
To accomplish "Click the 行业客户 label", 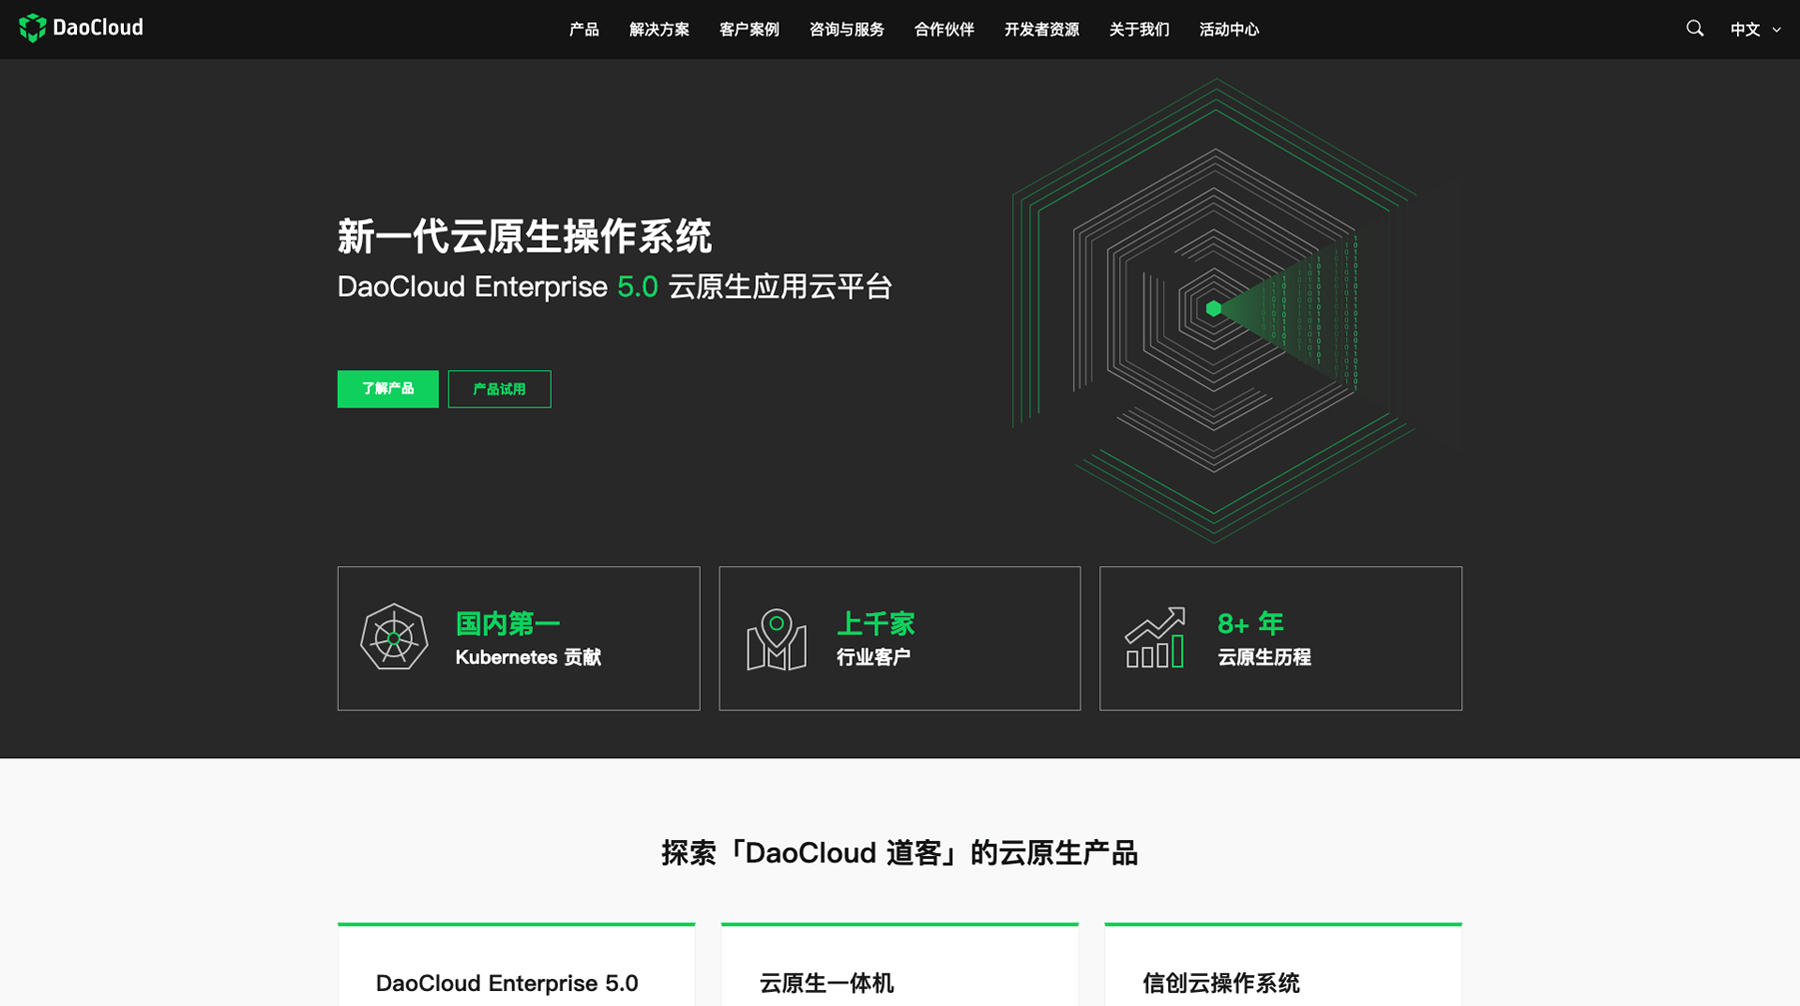I will [873, 657].
